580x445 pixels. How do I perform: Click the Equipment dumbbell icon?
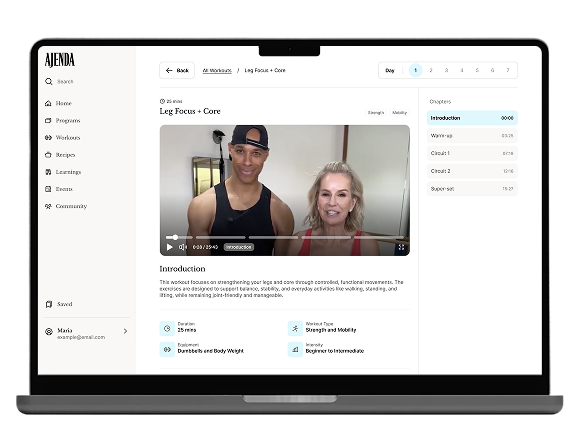(x=167, y=350)
